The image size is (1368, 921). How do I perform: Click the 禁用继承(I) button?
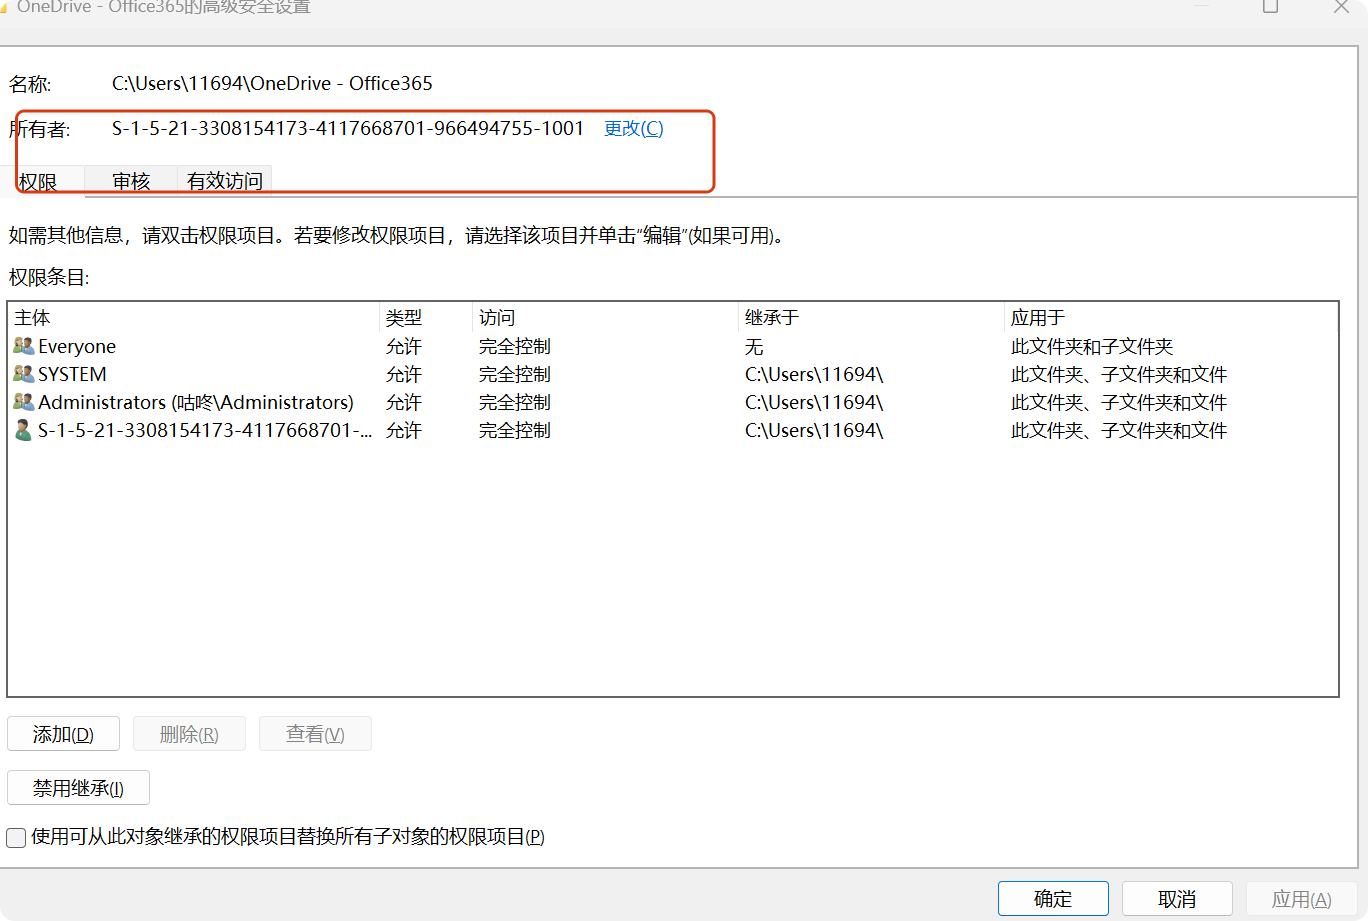click(78, 788)
